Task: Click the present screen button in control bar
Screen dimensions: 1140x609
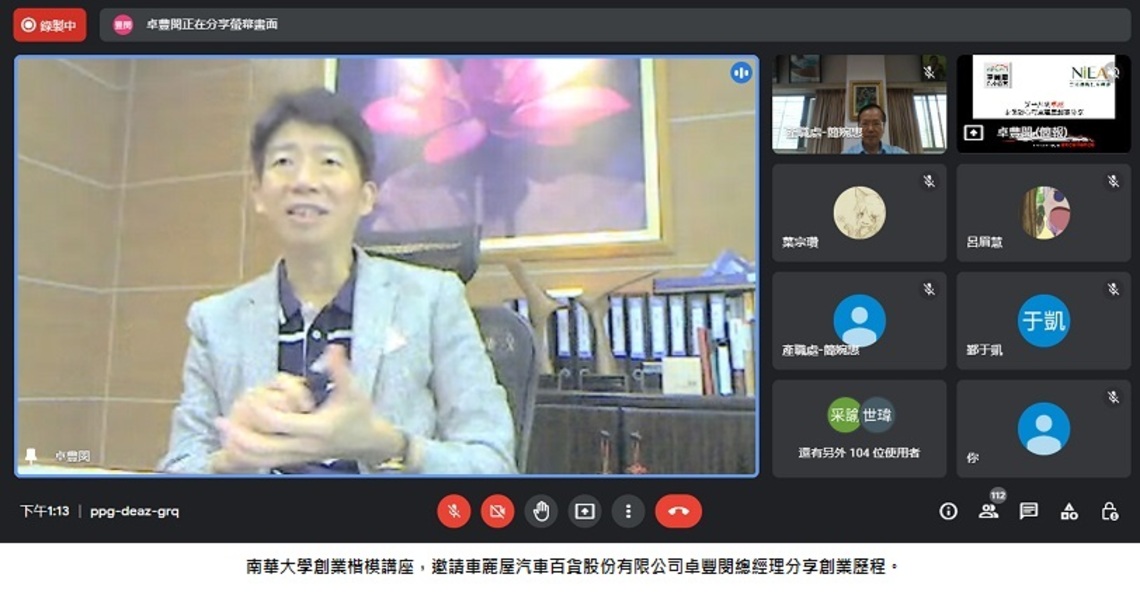Action: (x=585, y=512)
